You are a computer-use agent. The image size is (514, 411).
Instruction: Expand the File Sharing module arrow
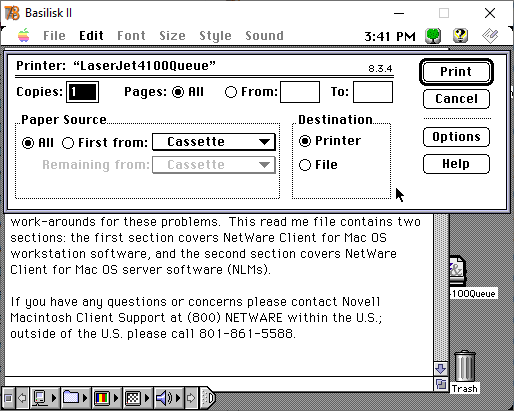(x=85, y=398)
